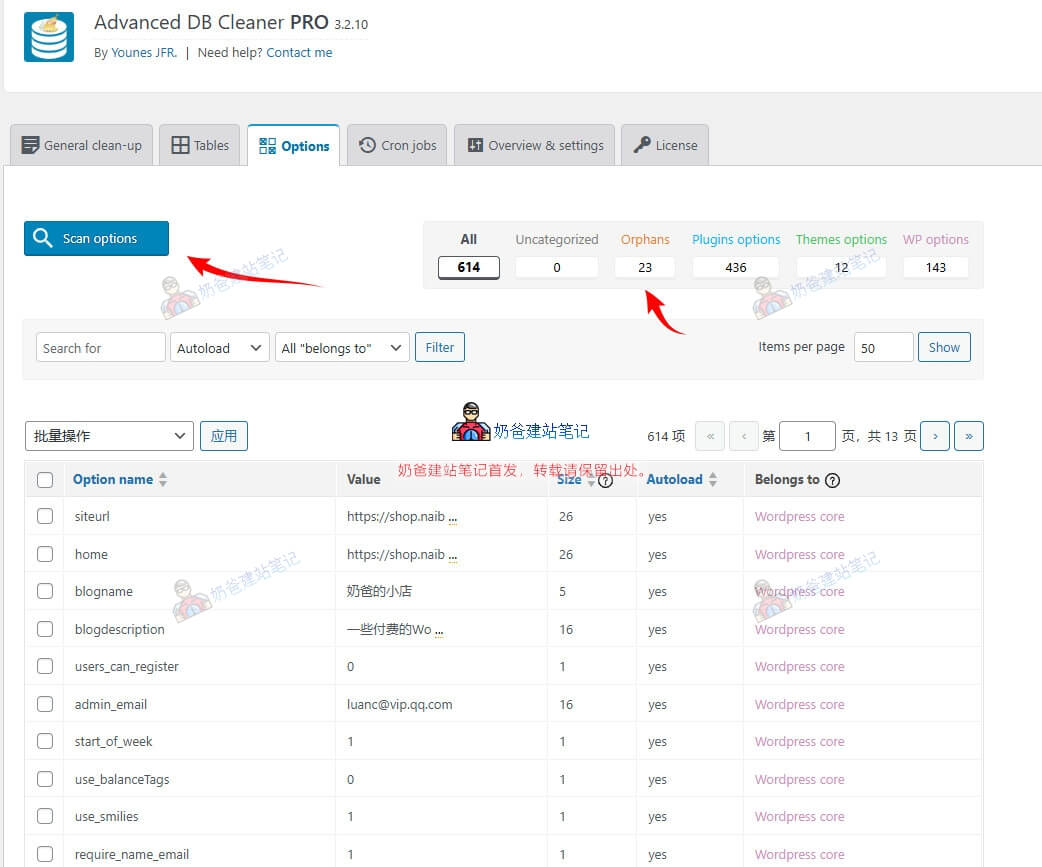
Task: Click the Autoload column sort arrows
Action: point(713,480)
